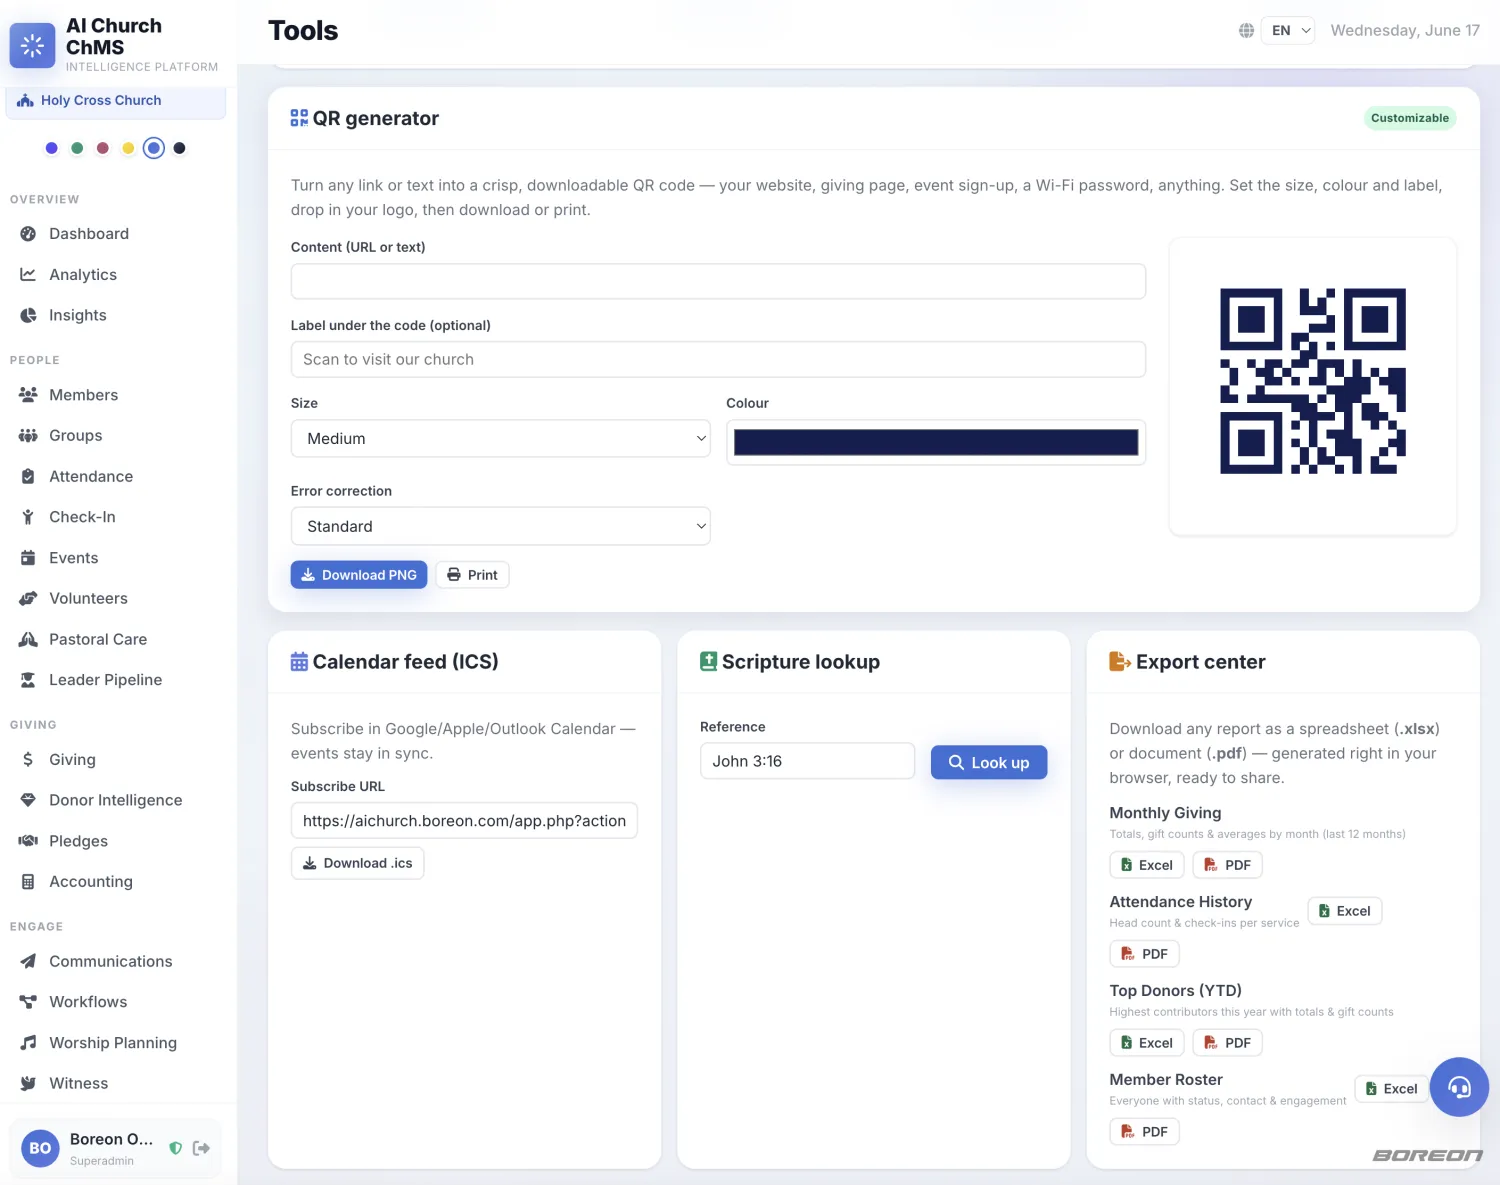
Task: Open the Donor Intelligence gem icon
Action: [28, 800]
